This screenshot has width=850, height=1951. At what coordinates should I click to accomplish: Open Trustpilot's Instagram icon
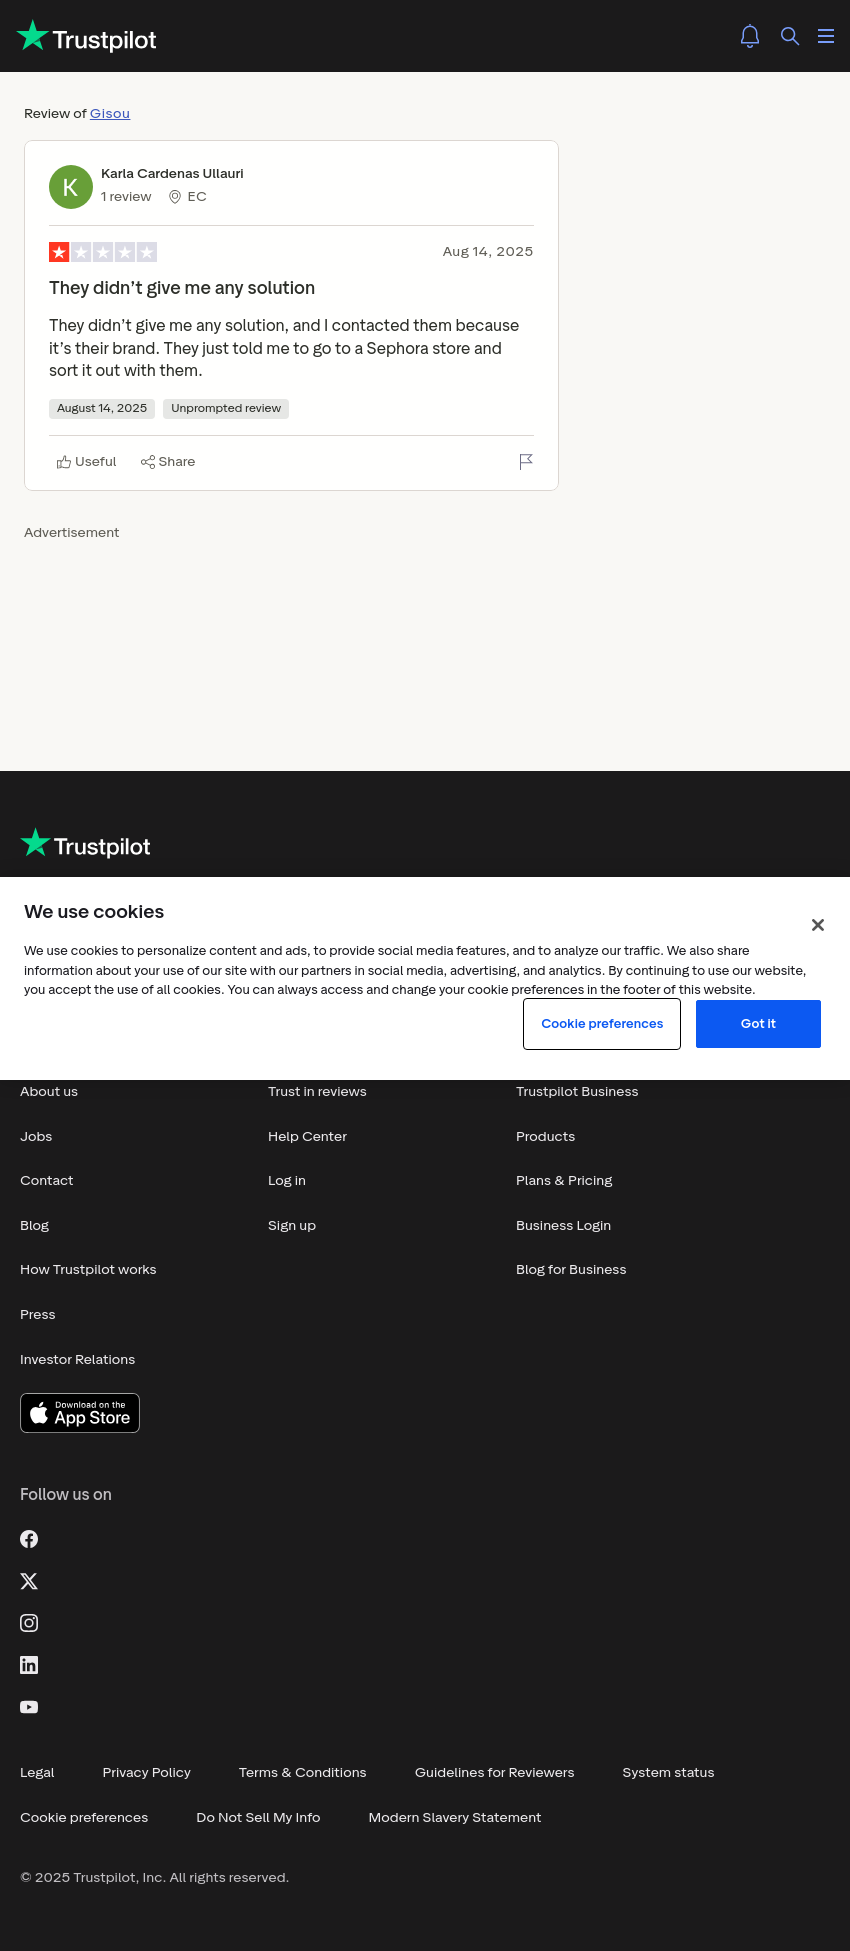tap(29, 1623)
